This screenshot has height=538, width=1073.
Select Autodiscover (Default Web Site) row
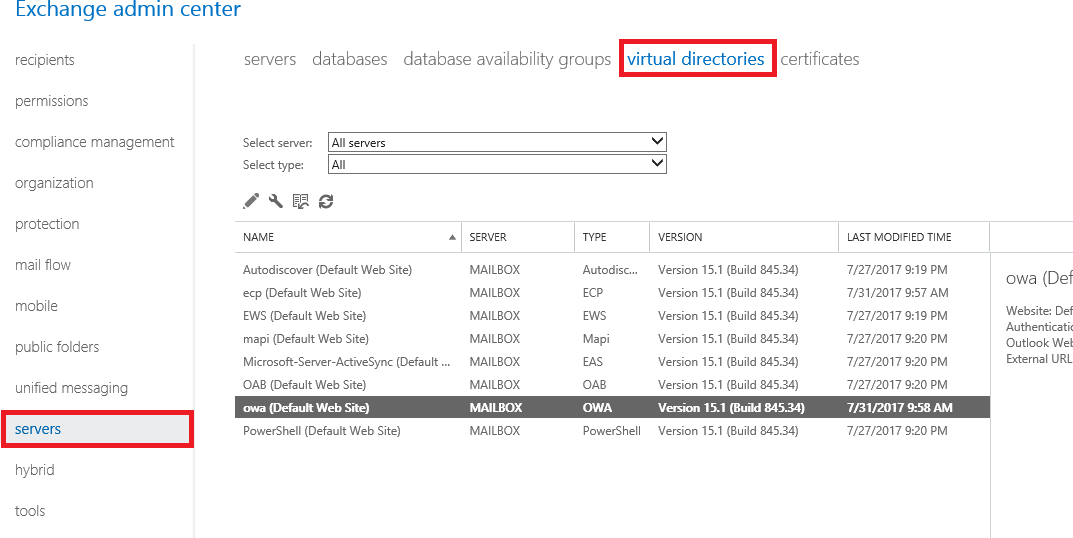tap(612, 270)
